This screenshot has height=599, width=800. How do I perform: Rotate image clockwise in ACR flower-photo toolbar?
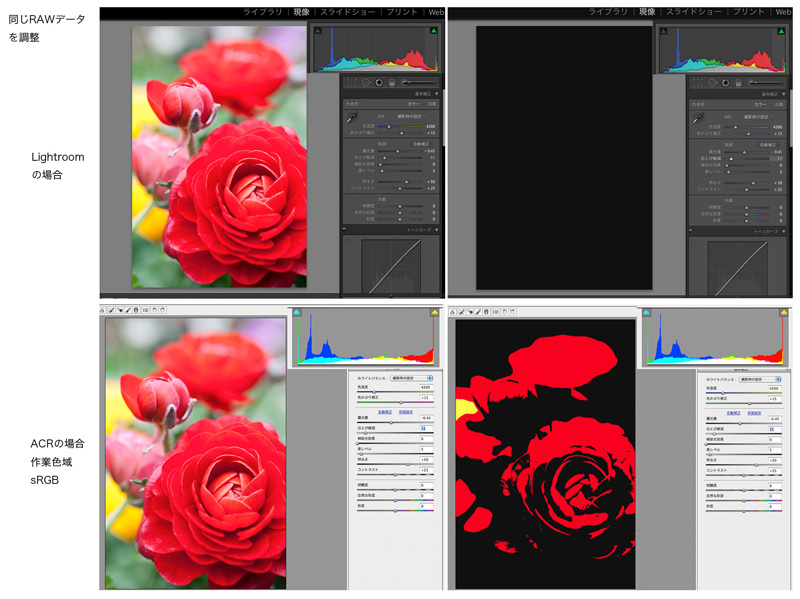(162, 310)
